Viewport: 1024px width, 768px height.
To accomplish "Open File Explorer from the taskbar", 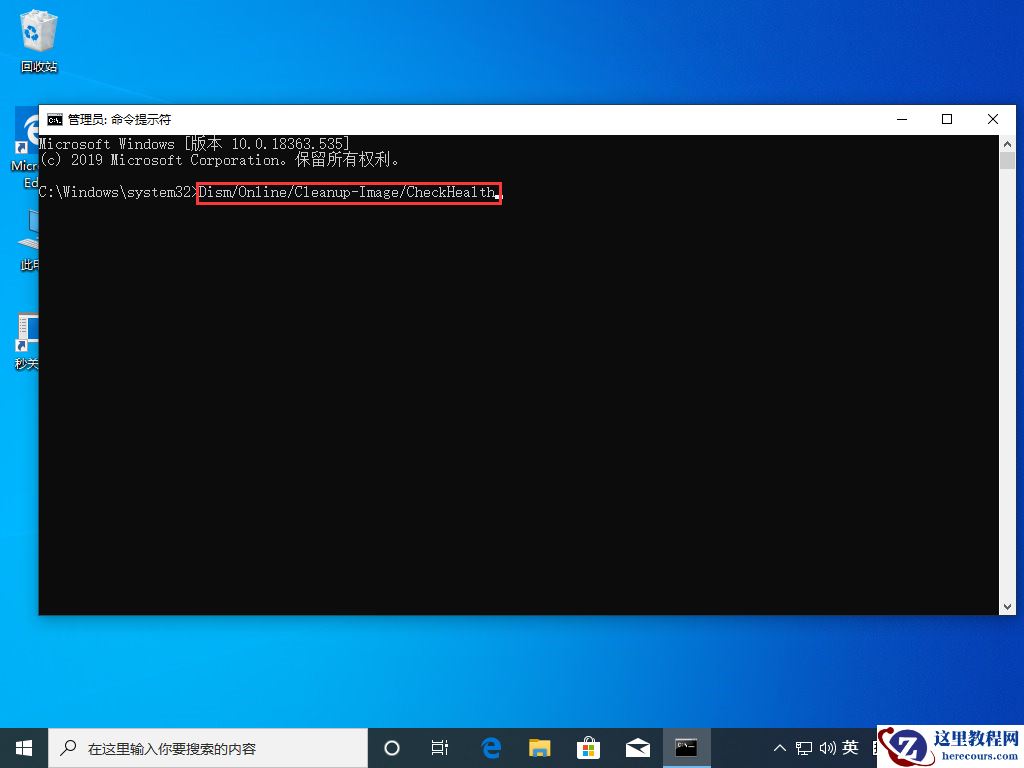I will tap(539, 747).
